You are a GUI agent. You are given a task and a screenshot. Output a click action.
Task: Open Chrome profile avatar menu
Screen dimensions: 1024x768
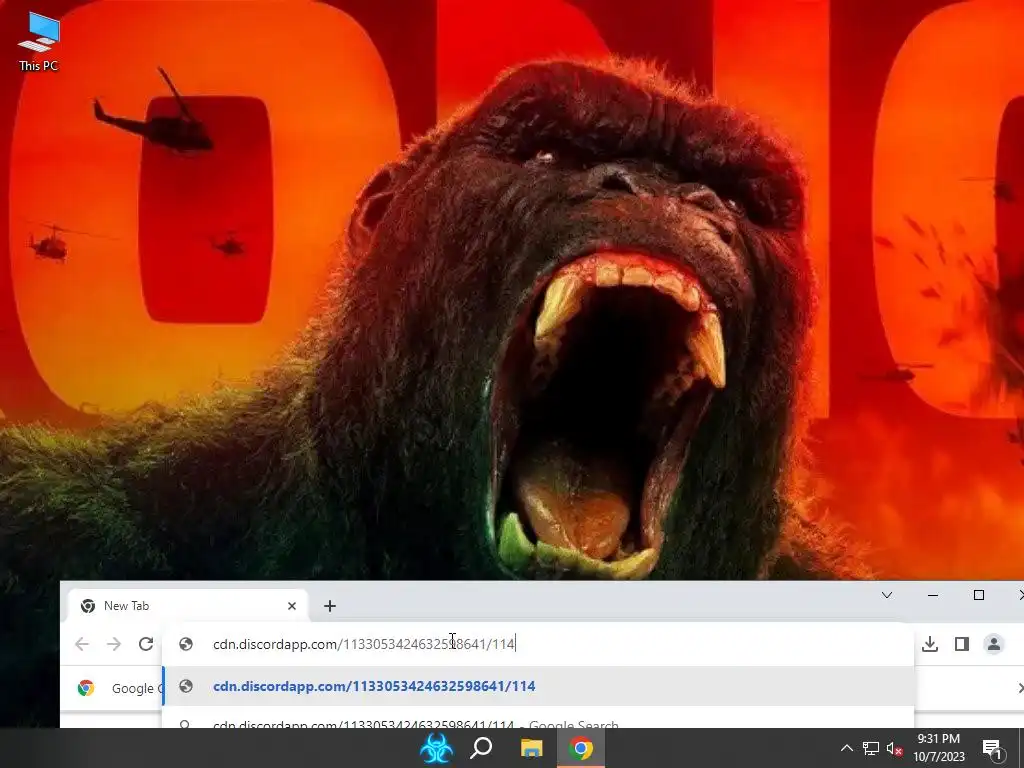pos(994,644)
